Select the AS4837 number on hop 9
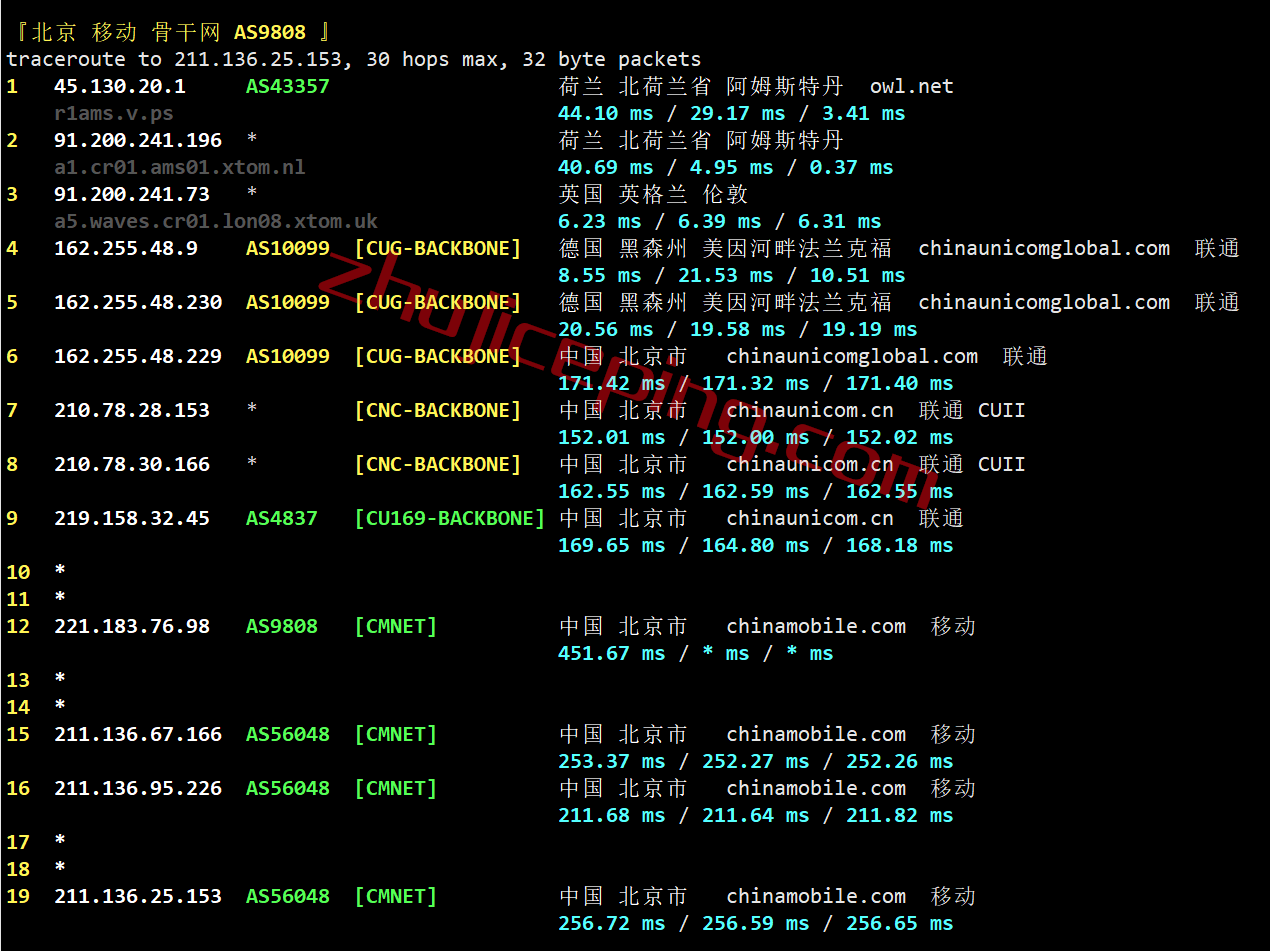1270x951 pixels. 282,518
